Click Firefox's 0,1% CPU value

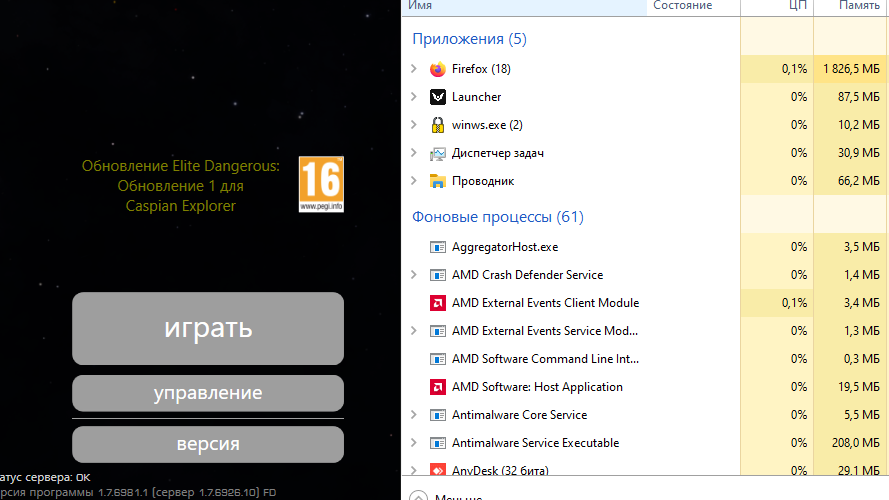point(794,69)
